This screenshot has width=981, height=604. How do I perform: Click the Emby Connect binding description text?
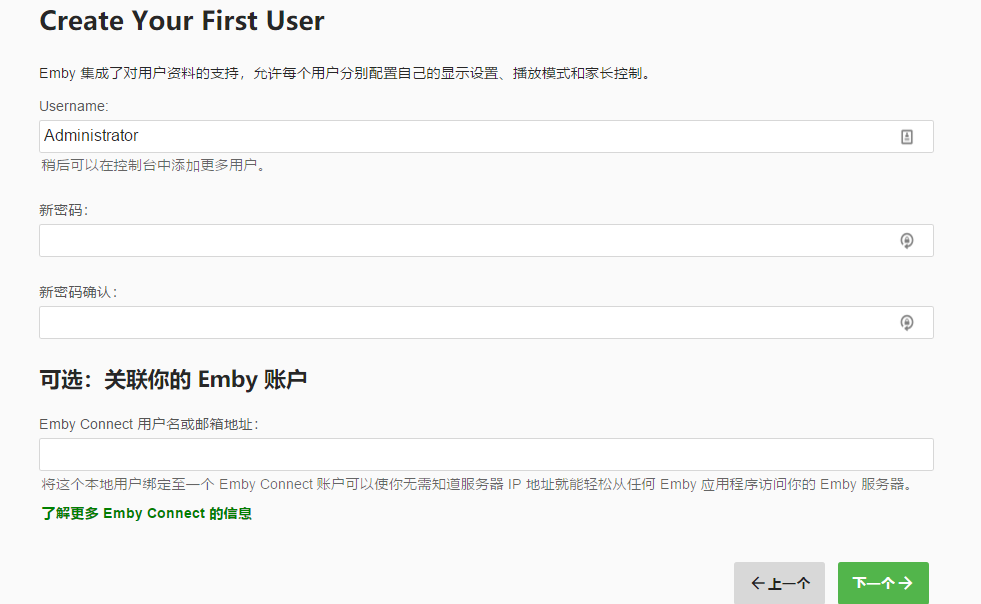[x=476, y=485]
